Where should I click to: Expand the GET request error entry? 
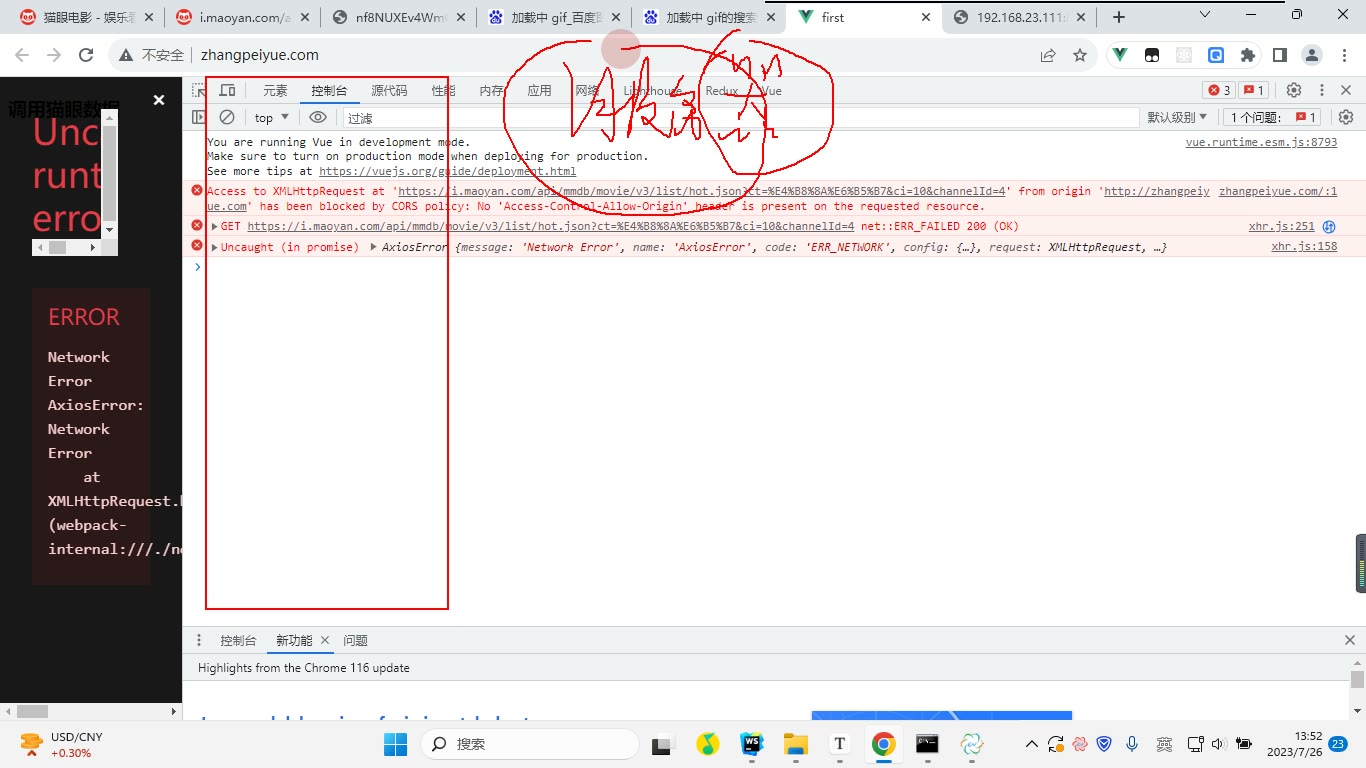215,226
